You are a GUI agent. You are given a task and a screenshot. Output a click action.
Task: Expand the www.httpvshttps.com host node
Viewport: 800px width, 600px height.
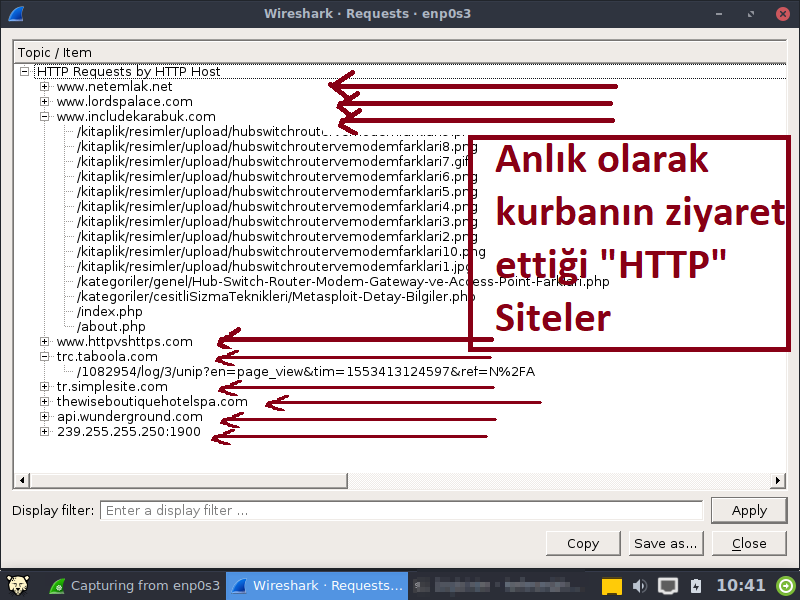click(x=44, y=341)
